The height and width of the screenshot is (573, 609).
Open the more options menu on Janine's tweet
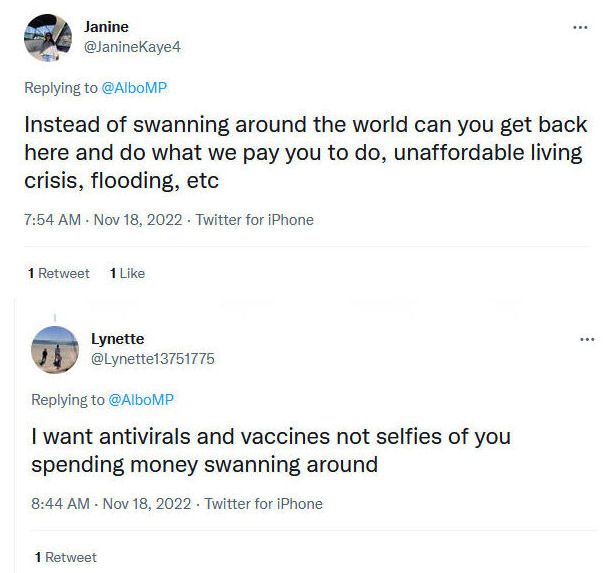click(580, 27)
